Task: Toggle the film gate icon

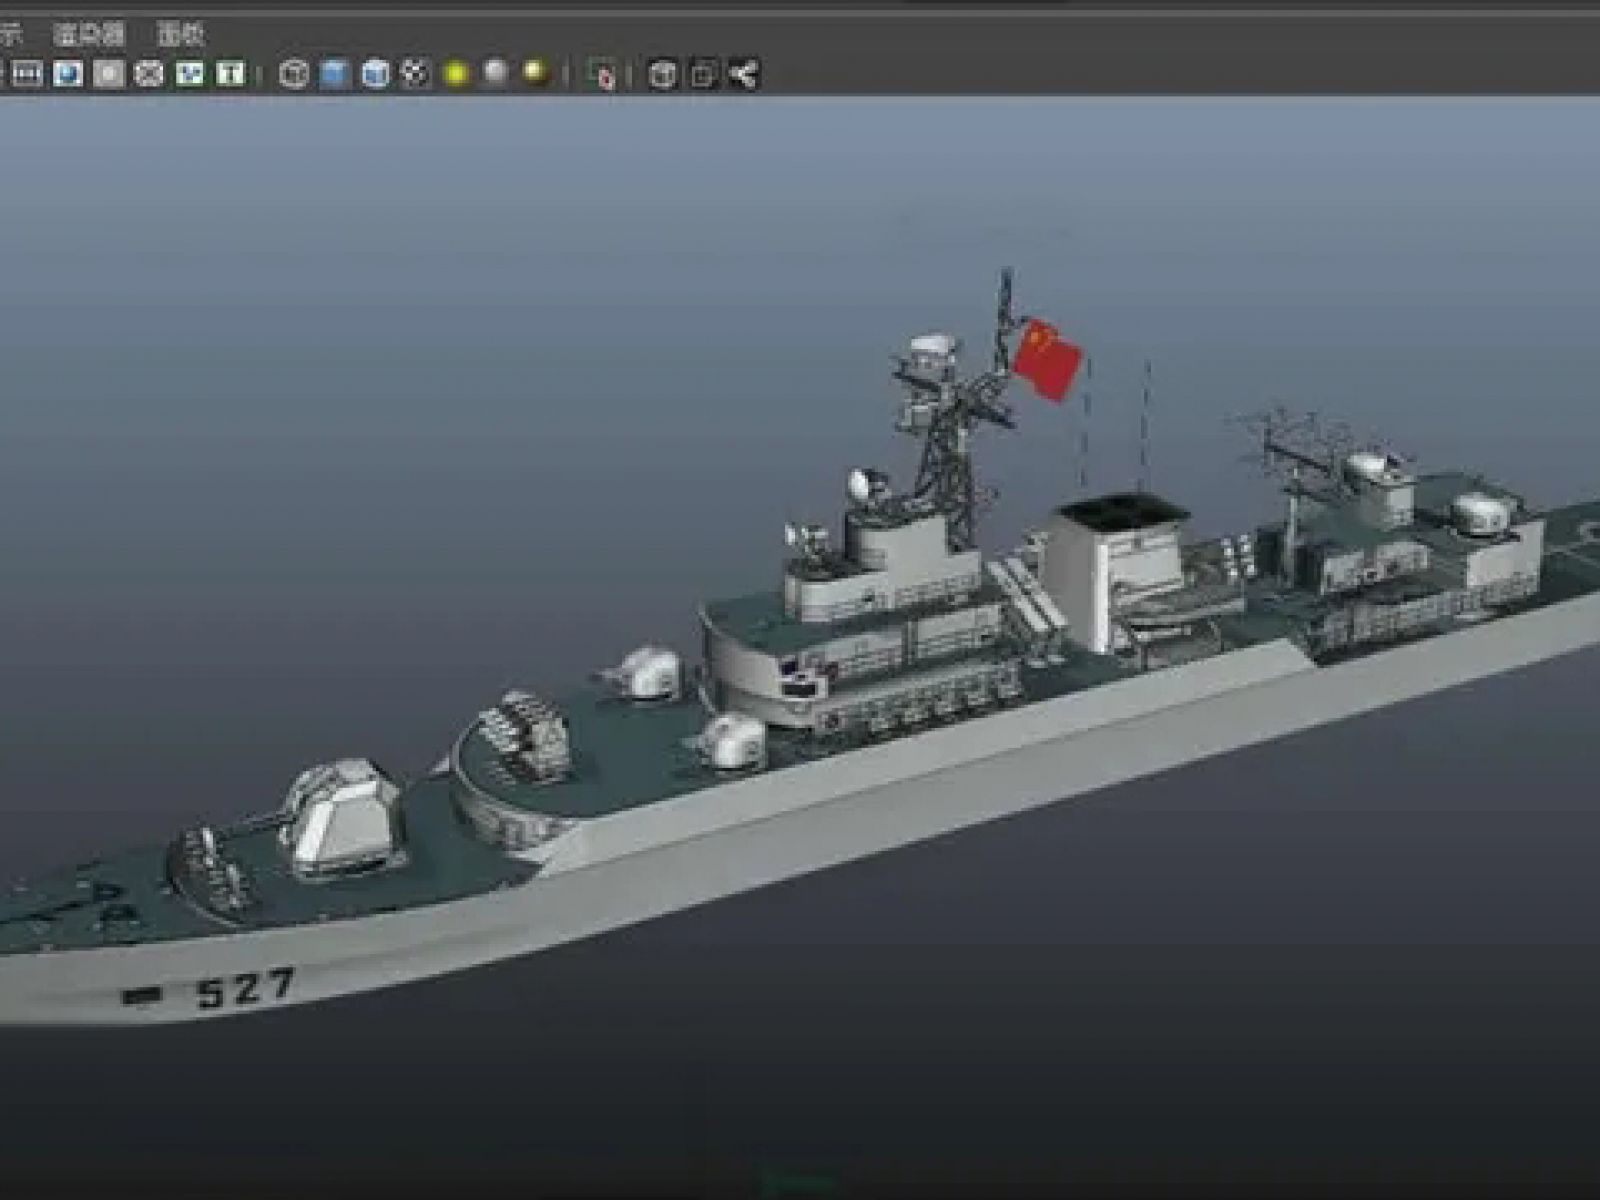Action: point(27,73)
